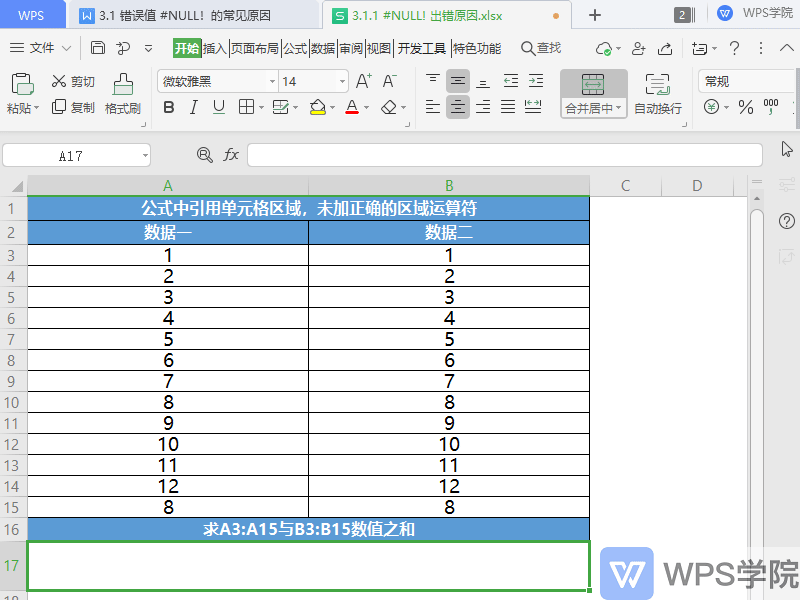This screenshot has width=800, height=600.
Task: Switch to the 数据 Data tab
Action: tap(323, 48)
